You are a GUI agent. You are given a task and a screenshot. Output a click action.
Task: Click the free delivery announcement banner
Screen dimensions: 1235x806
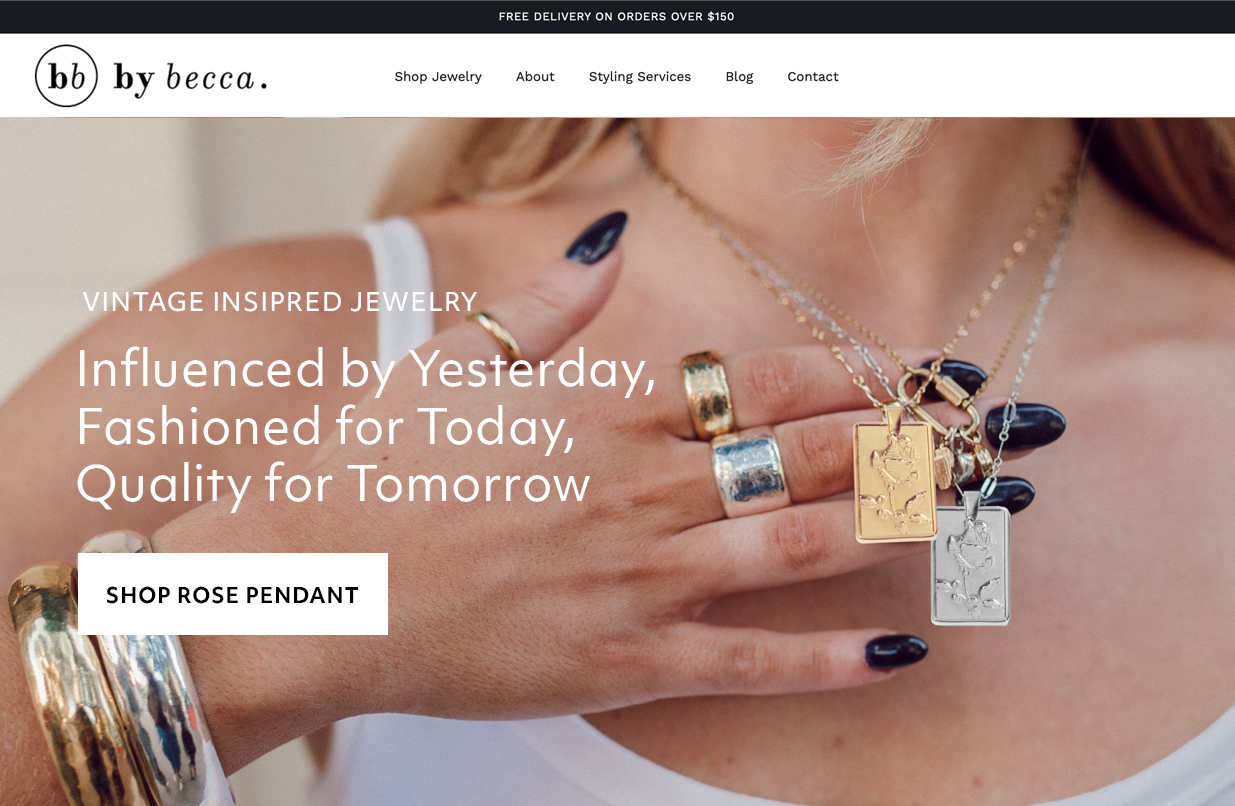click(x=617, y=17)
